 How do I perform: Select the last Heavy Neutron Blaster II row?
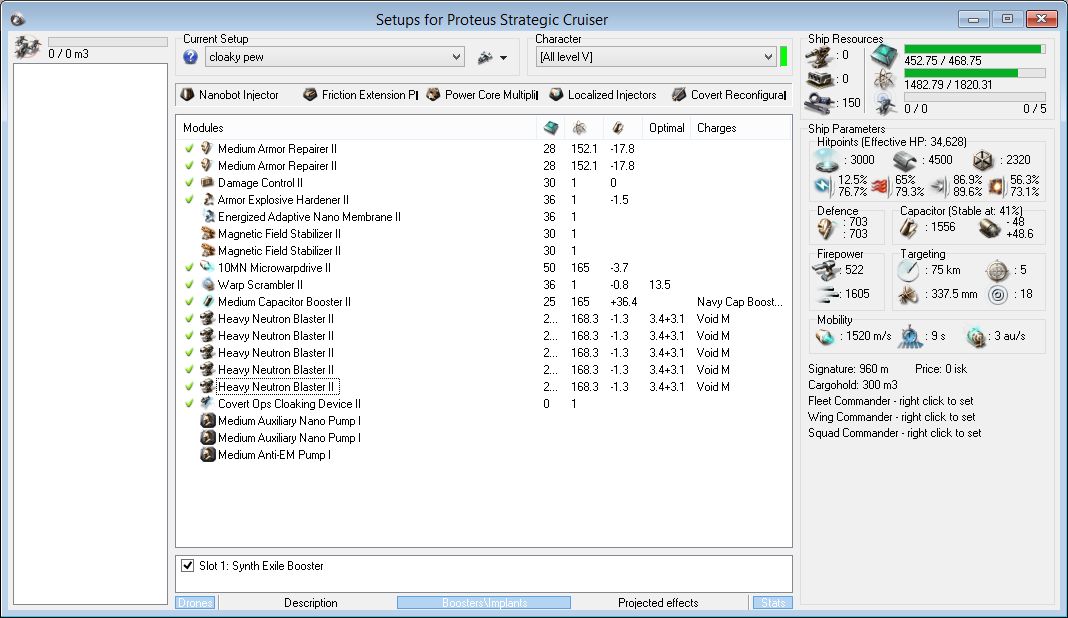click(x=484, y=386)
